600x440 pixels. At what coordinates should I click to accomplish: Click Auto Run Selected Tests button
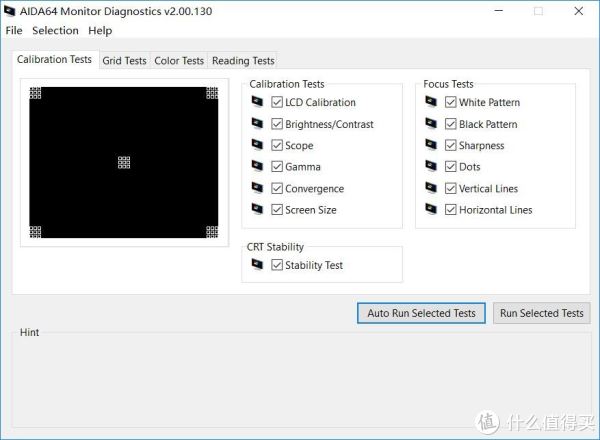tap(421, 313)
